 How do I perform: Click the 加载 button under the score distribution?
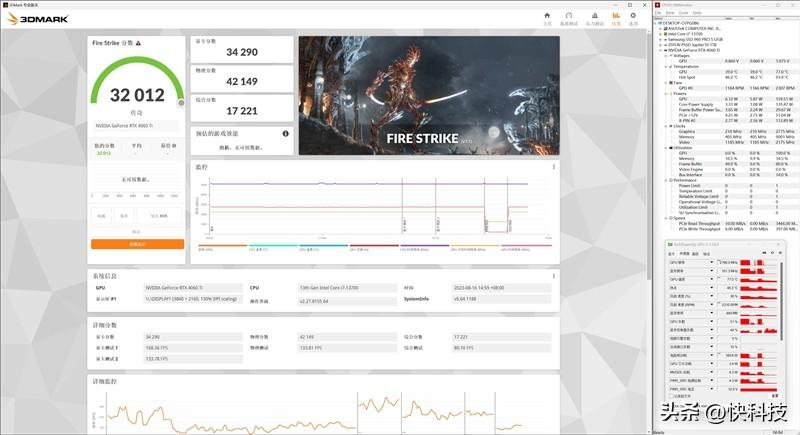click(101, 216)
